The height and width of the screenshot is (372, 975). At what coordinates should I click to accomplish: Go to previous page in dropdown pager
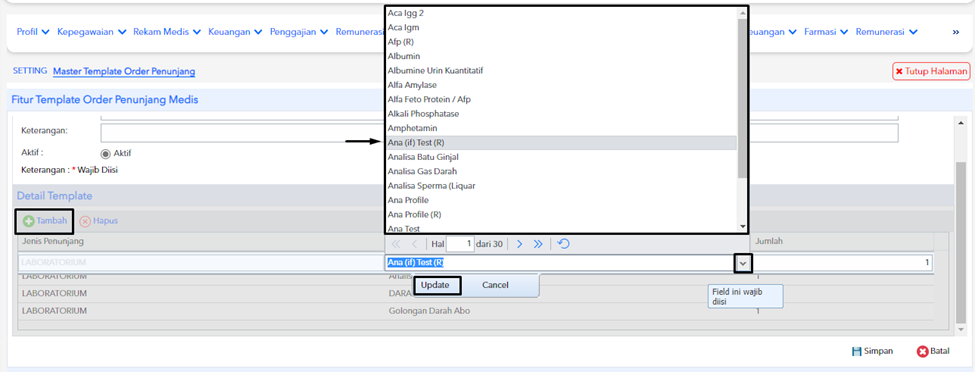tap(414, 244)
